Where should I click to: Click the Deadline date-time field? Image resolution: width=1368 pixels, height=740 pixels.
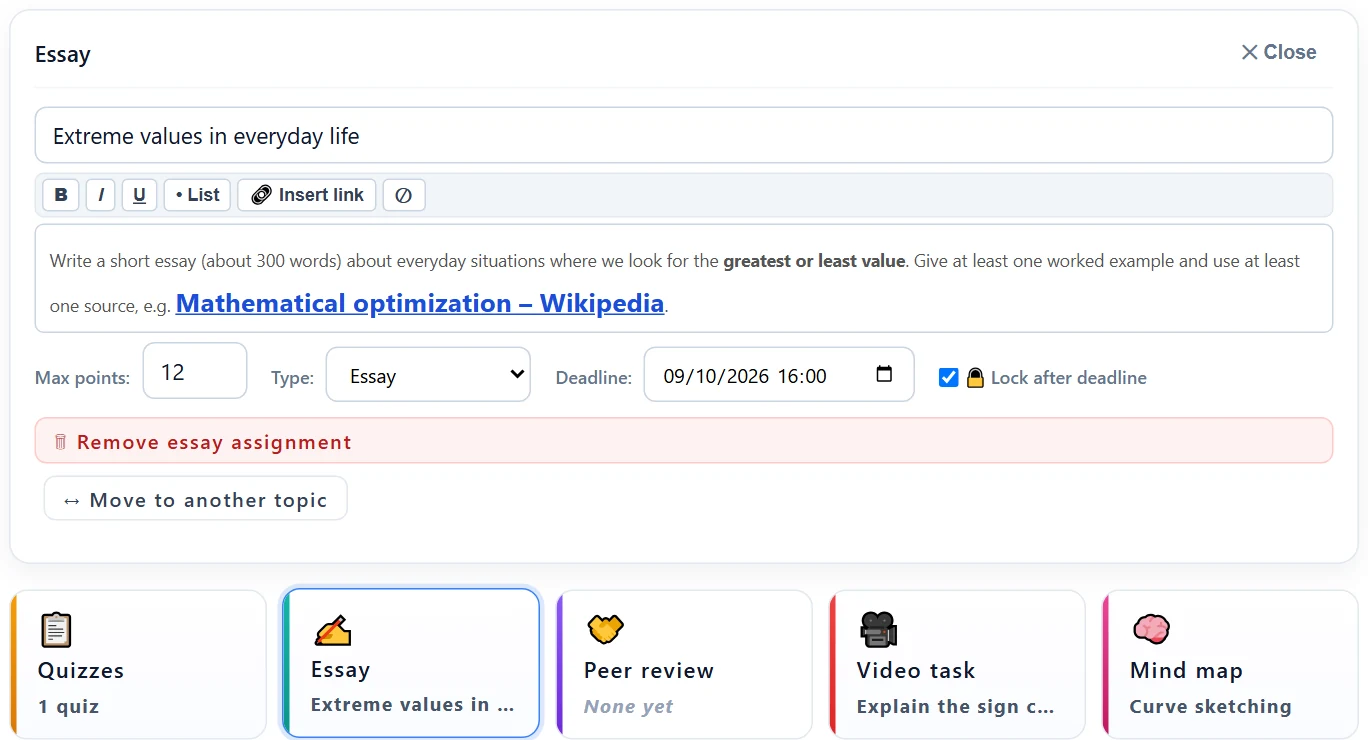coord(779,375)
